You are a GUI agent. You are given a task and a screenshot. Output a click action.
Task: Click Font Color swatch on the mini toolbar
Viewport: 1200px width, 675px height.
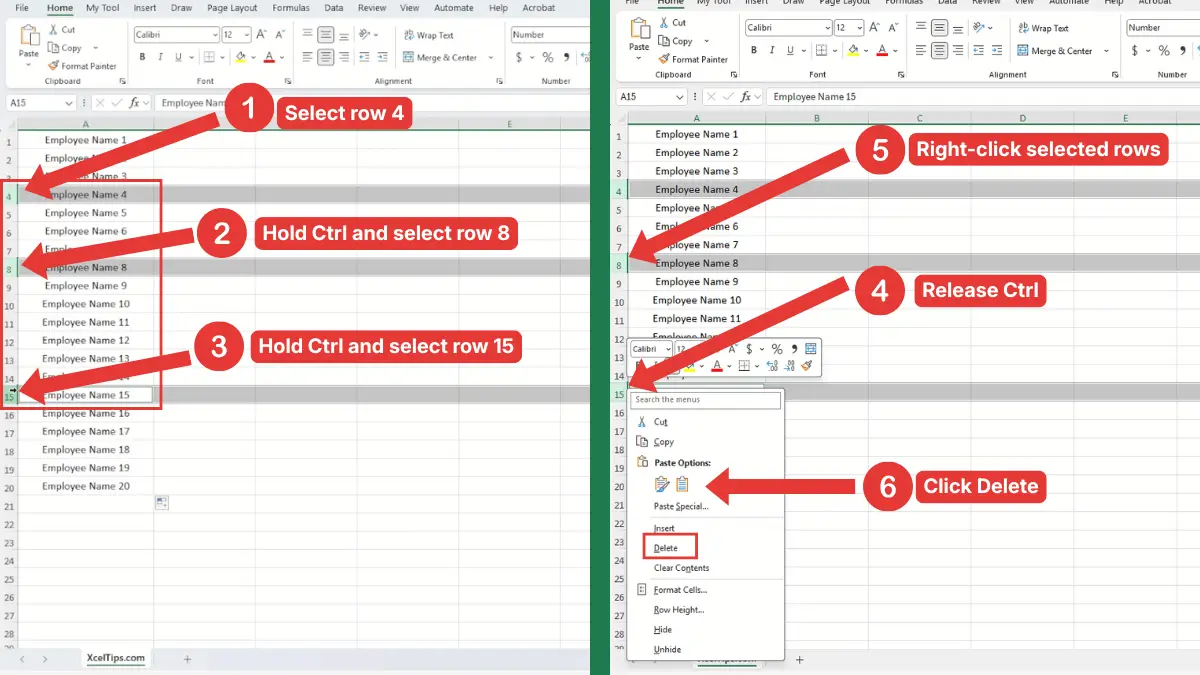[716, 365]
